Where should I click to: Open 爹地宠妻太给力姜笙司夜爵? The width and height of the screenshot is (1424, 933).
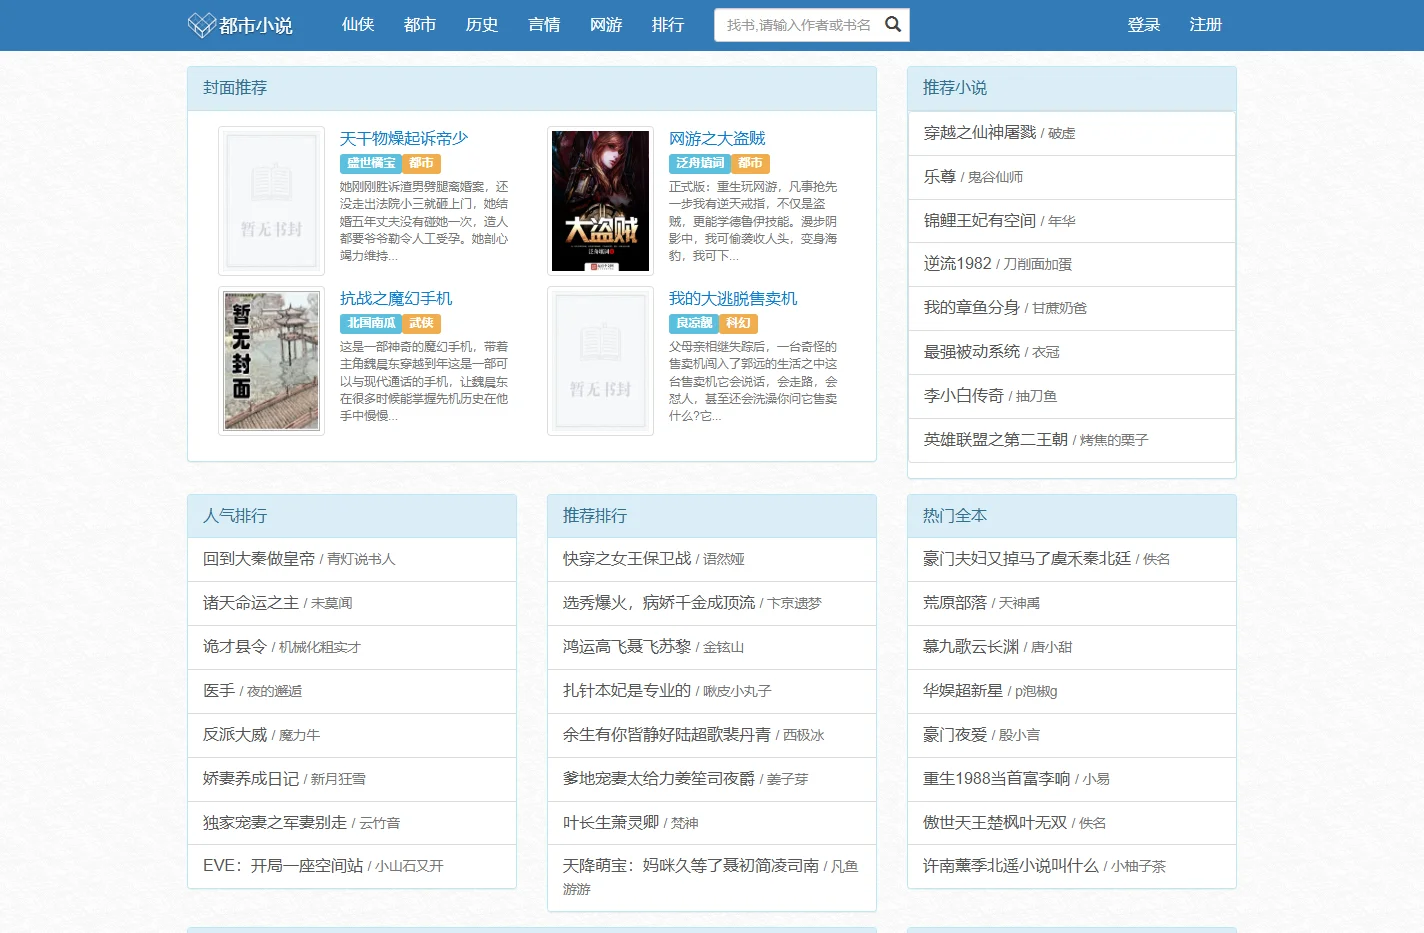pos(659,779)
